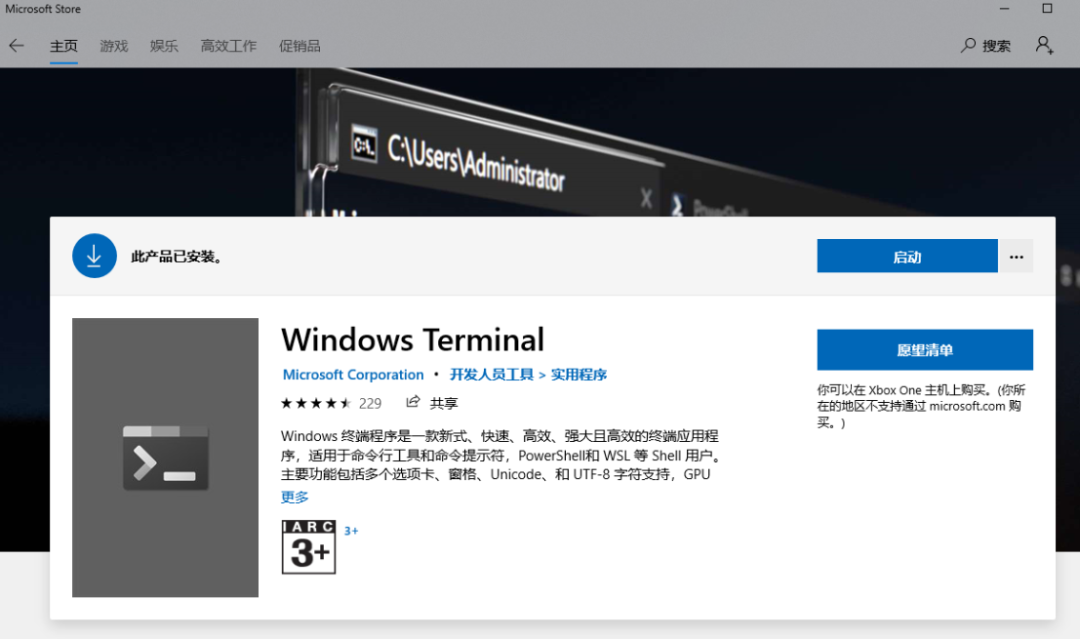Open the 促销品 section
Image resolution: width=1080 pixels, height=639 pixels.
[300, 45]
